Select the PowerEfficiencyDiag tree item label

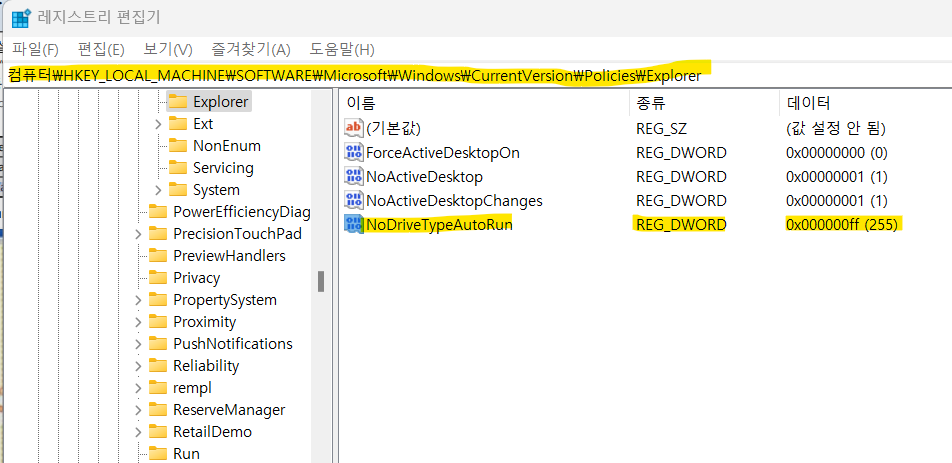coord(242,212)
